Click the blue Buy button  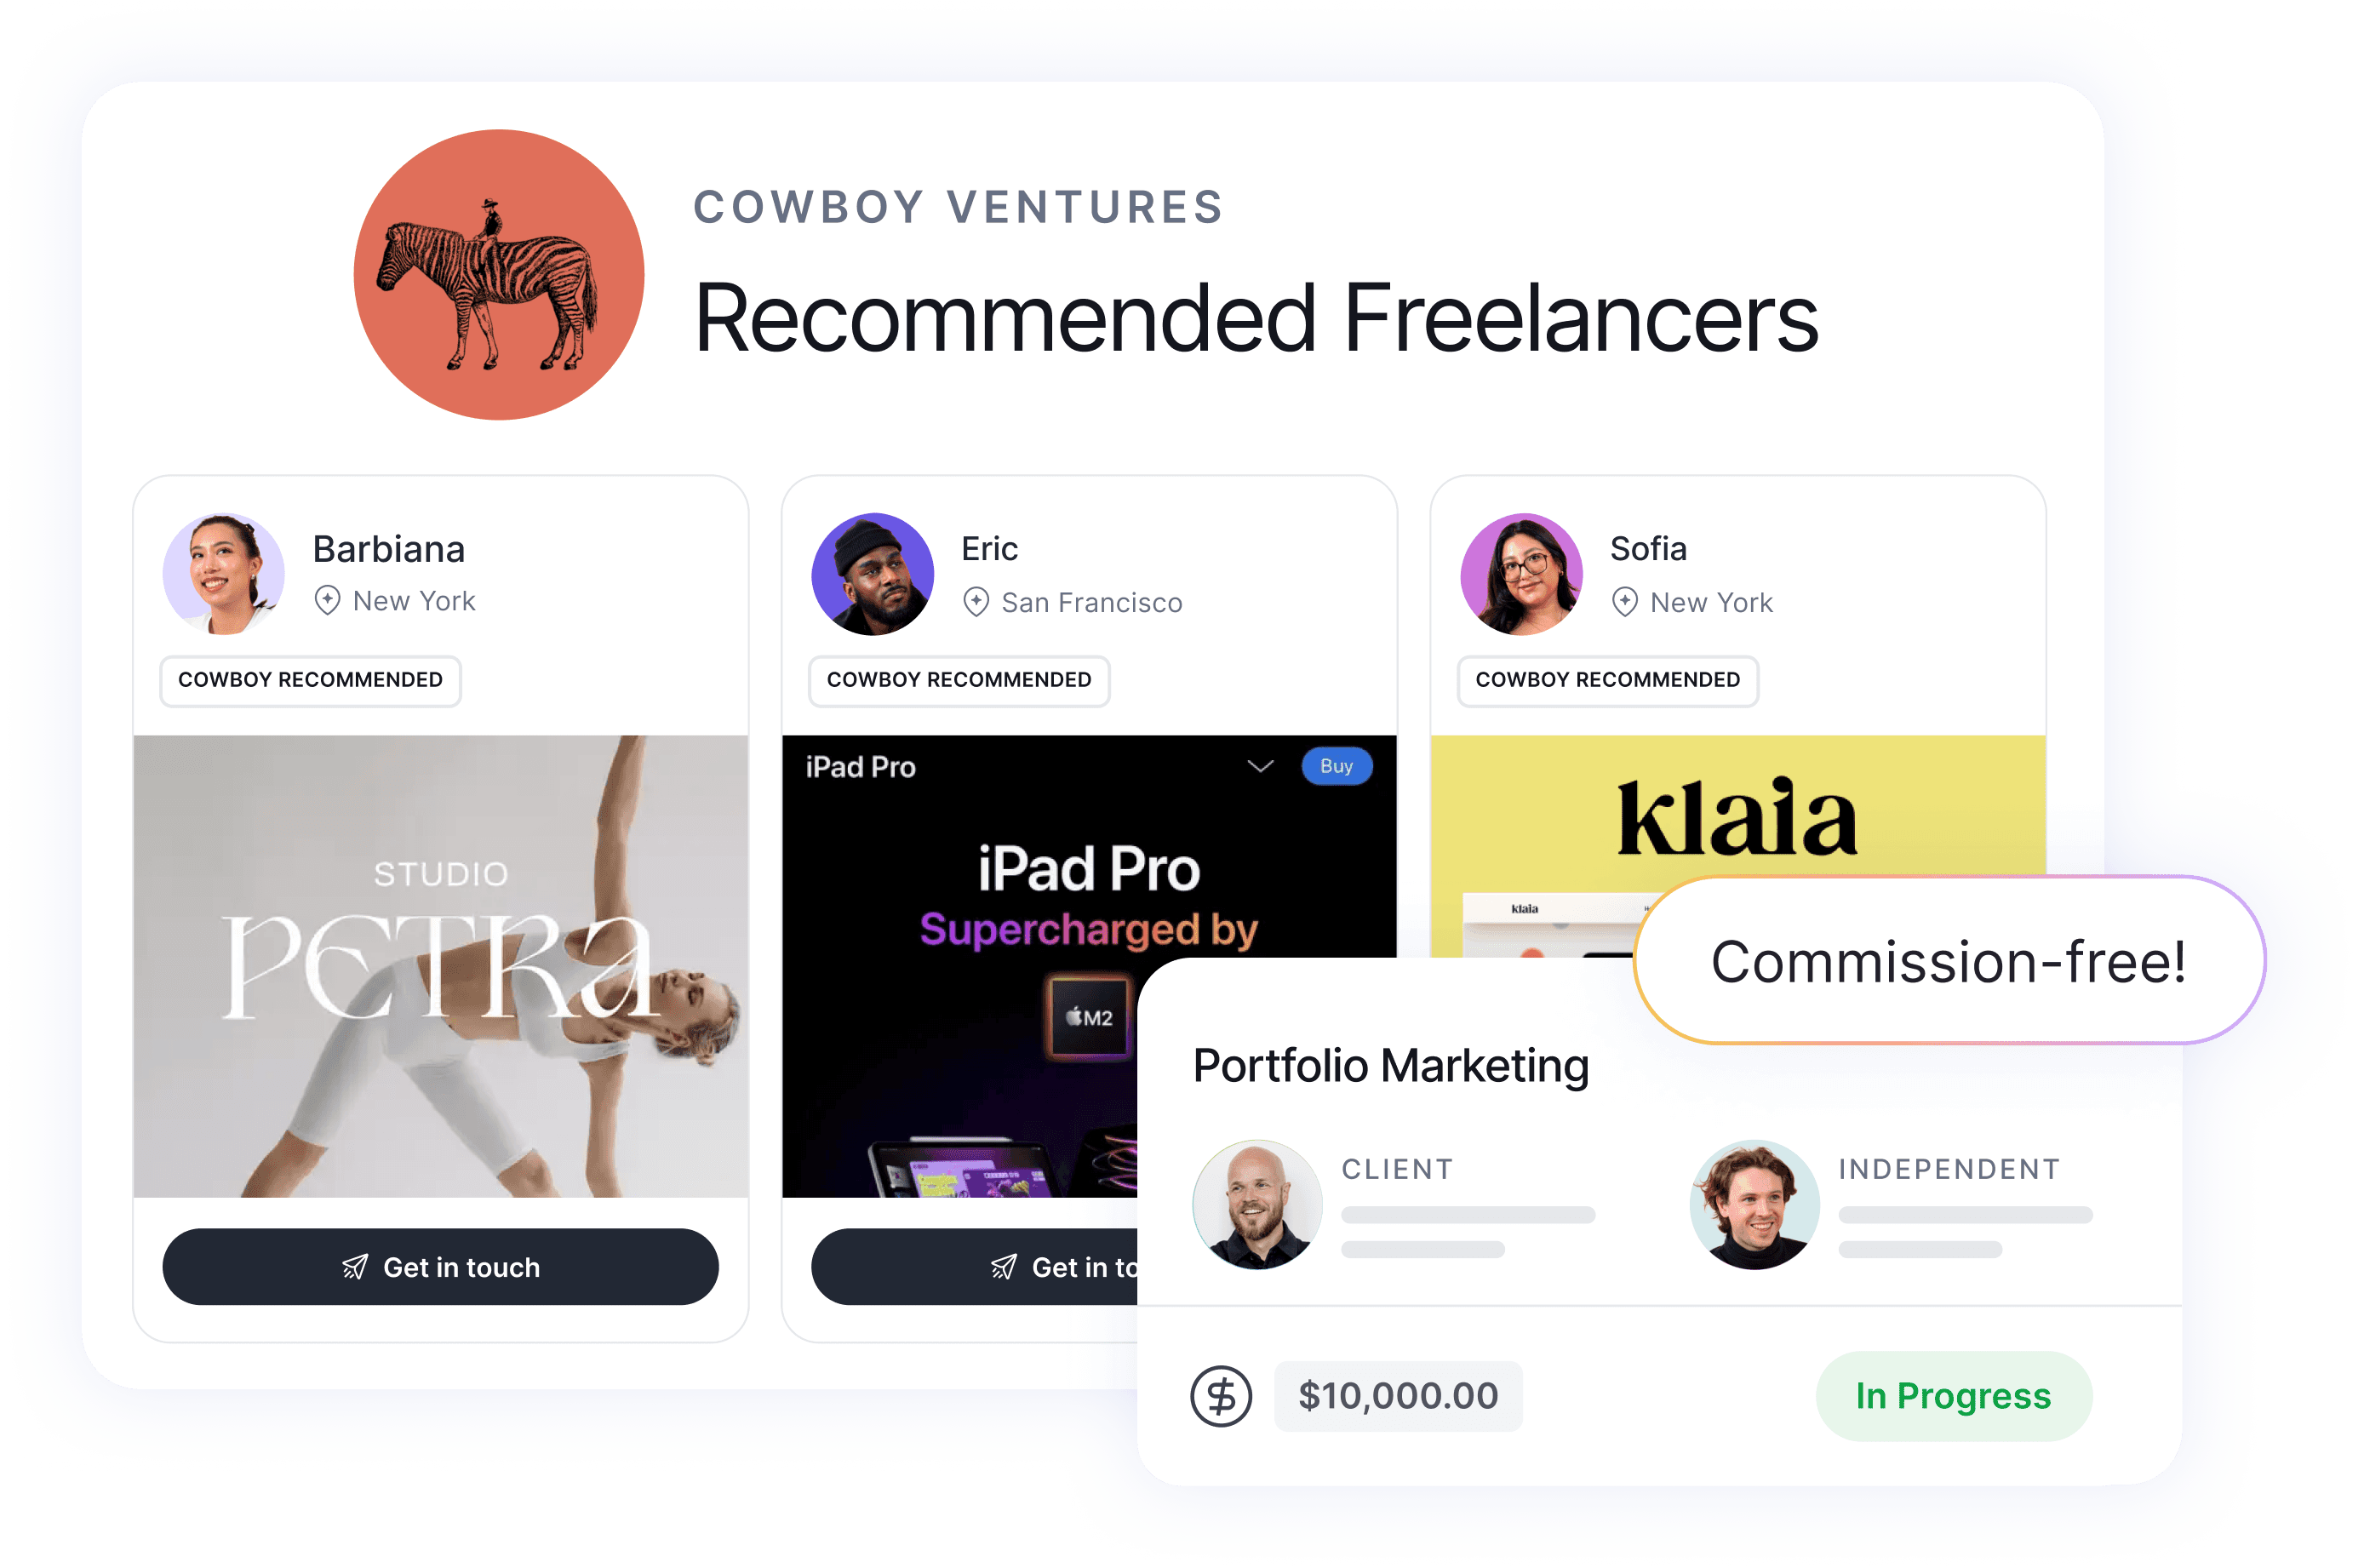[1336, 766]
